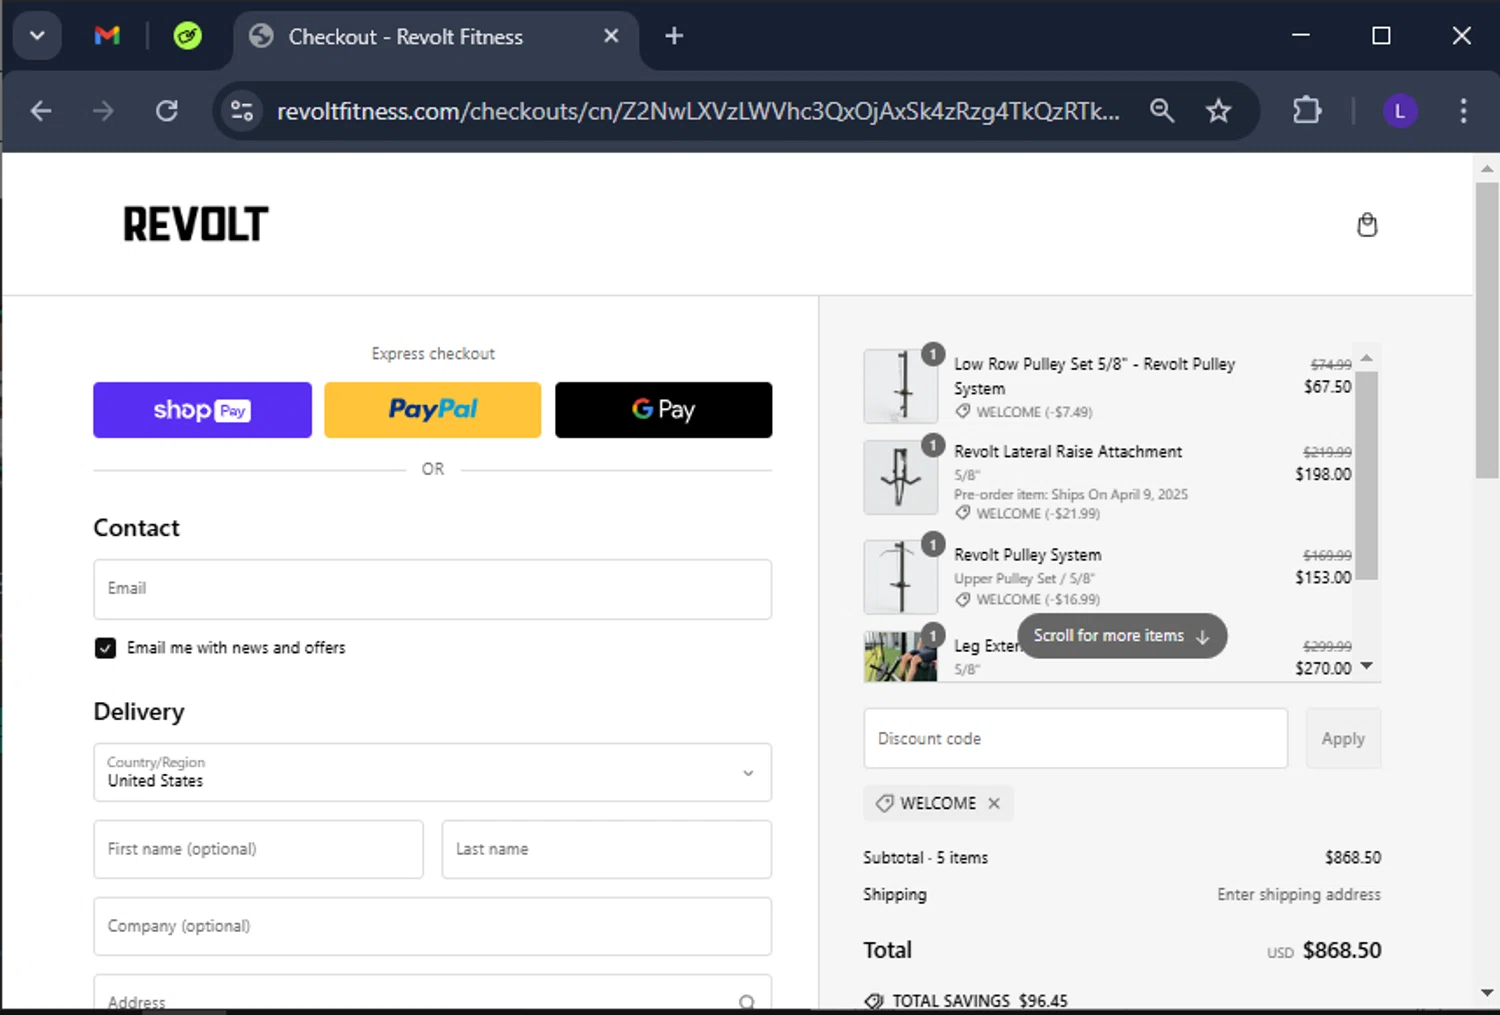Click the Email input field

point(432,589)
